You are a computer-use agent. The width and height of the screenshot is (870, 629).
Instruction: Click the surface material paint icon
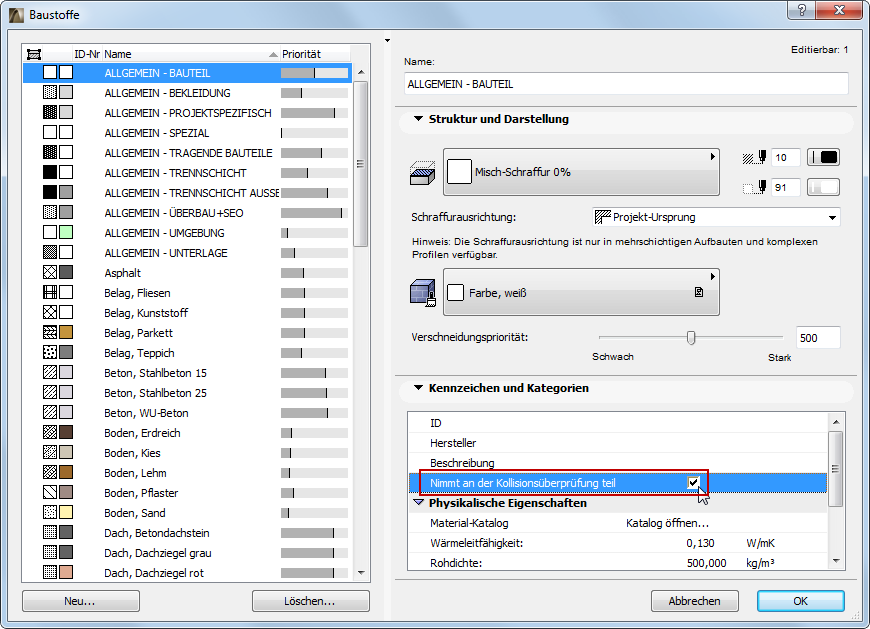pyautogui.click(x=422, y=292)
